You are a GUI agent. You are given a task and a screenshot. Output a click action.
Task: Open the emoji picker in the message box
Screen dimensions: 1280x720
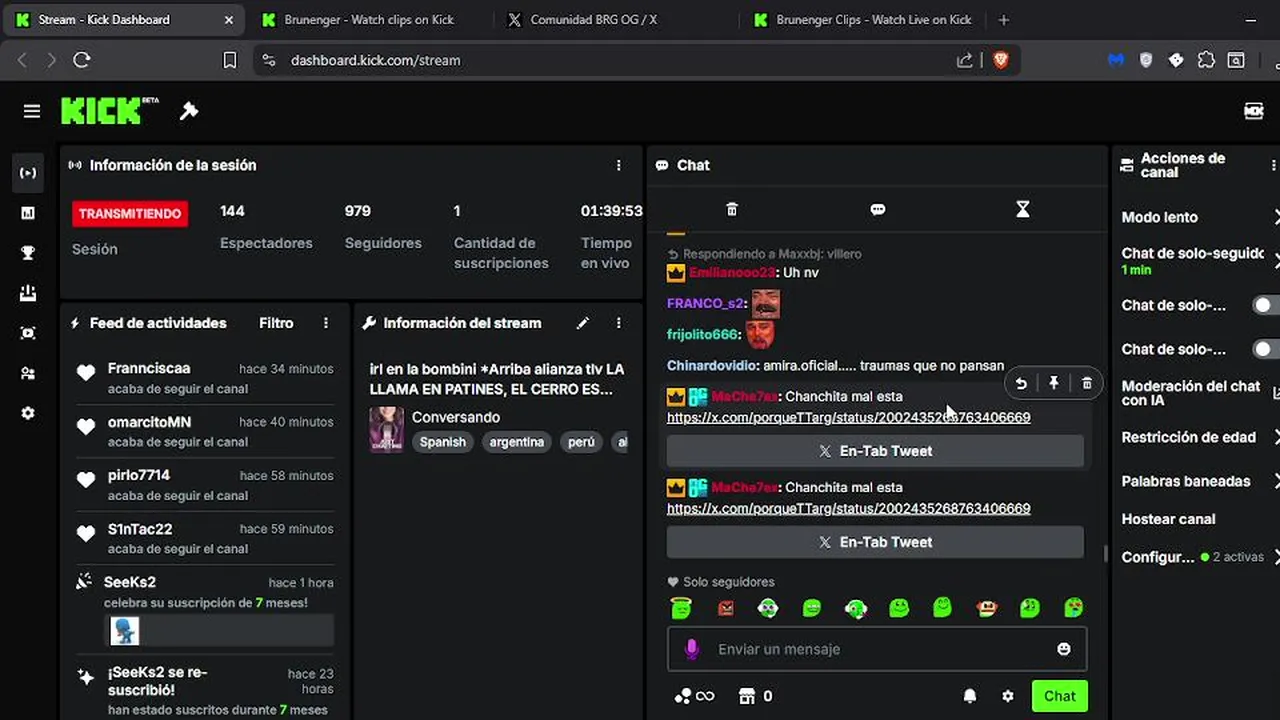(x=1064, y=649)
